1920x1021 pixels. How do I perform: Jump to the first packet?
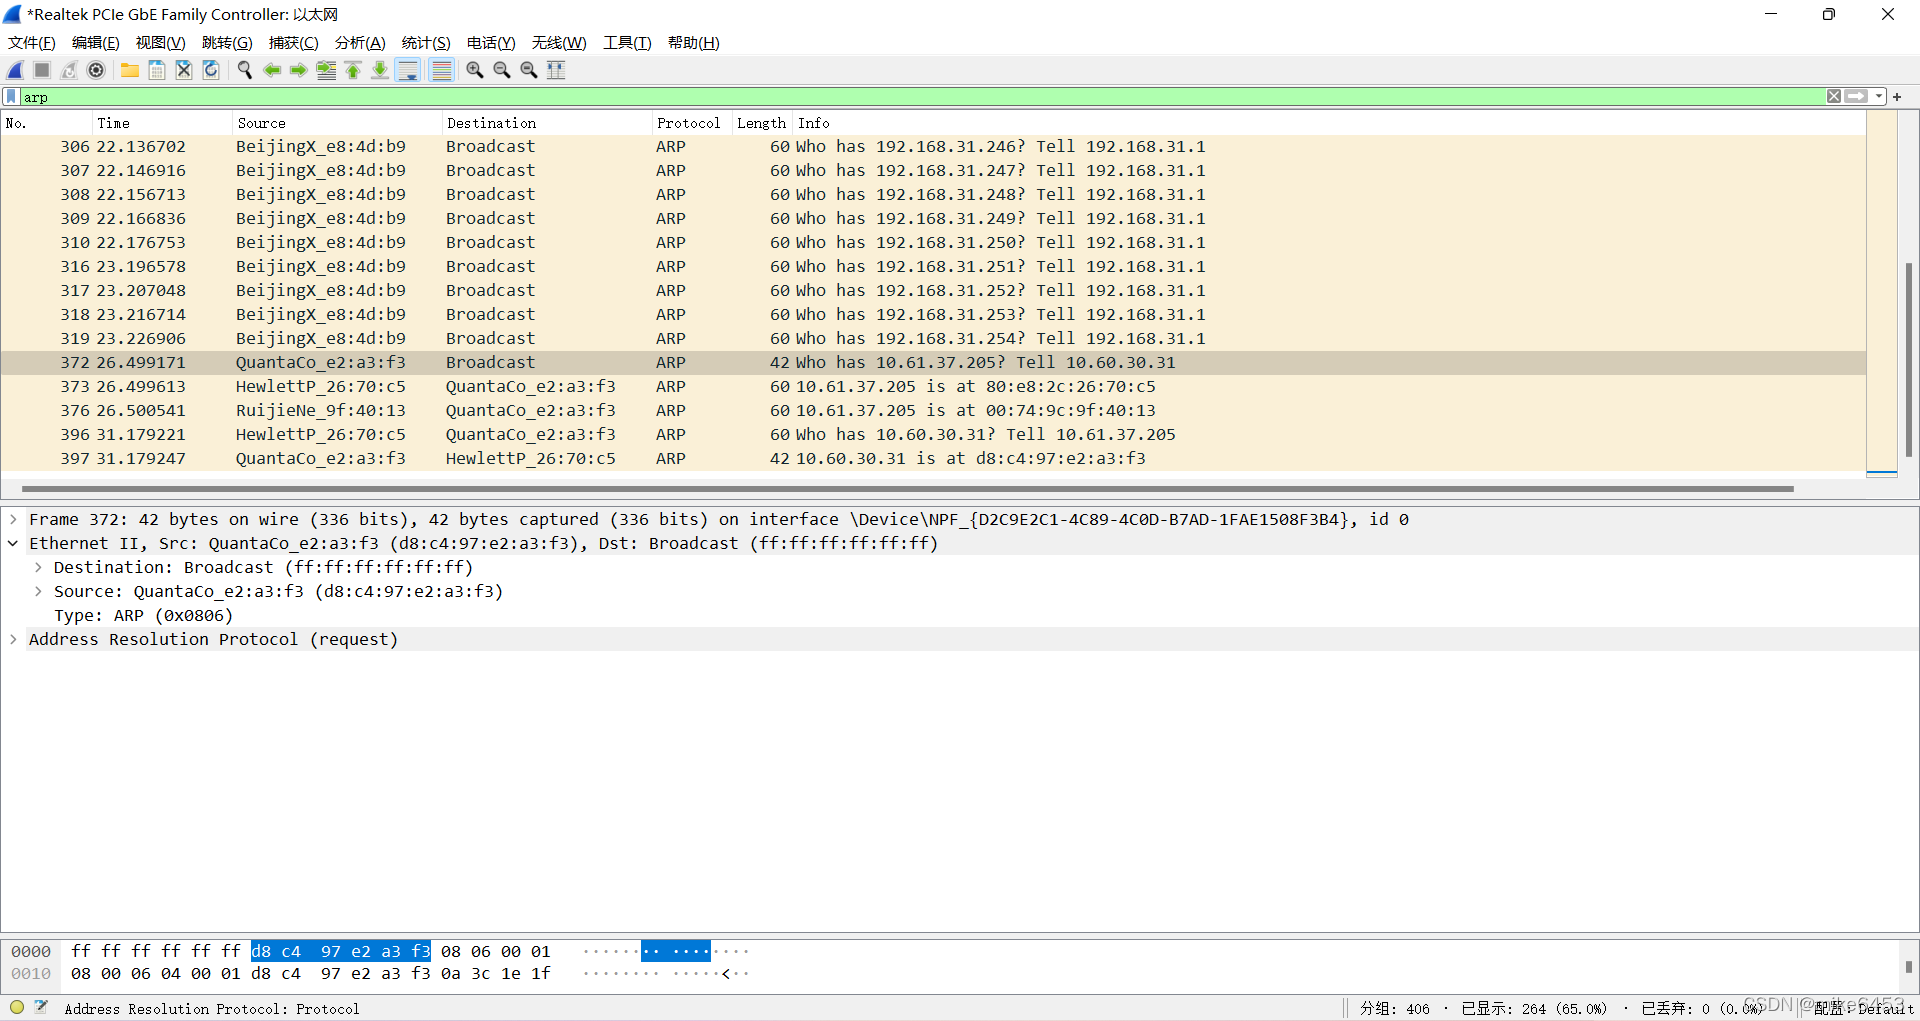(x=353, y=70)
